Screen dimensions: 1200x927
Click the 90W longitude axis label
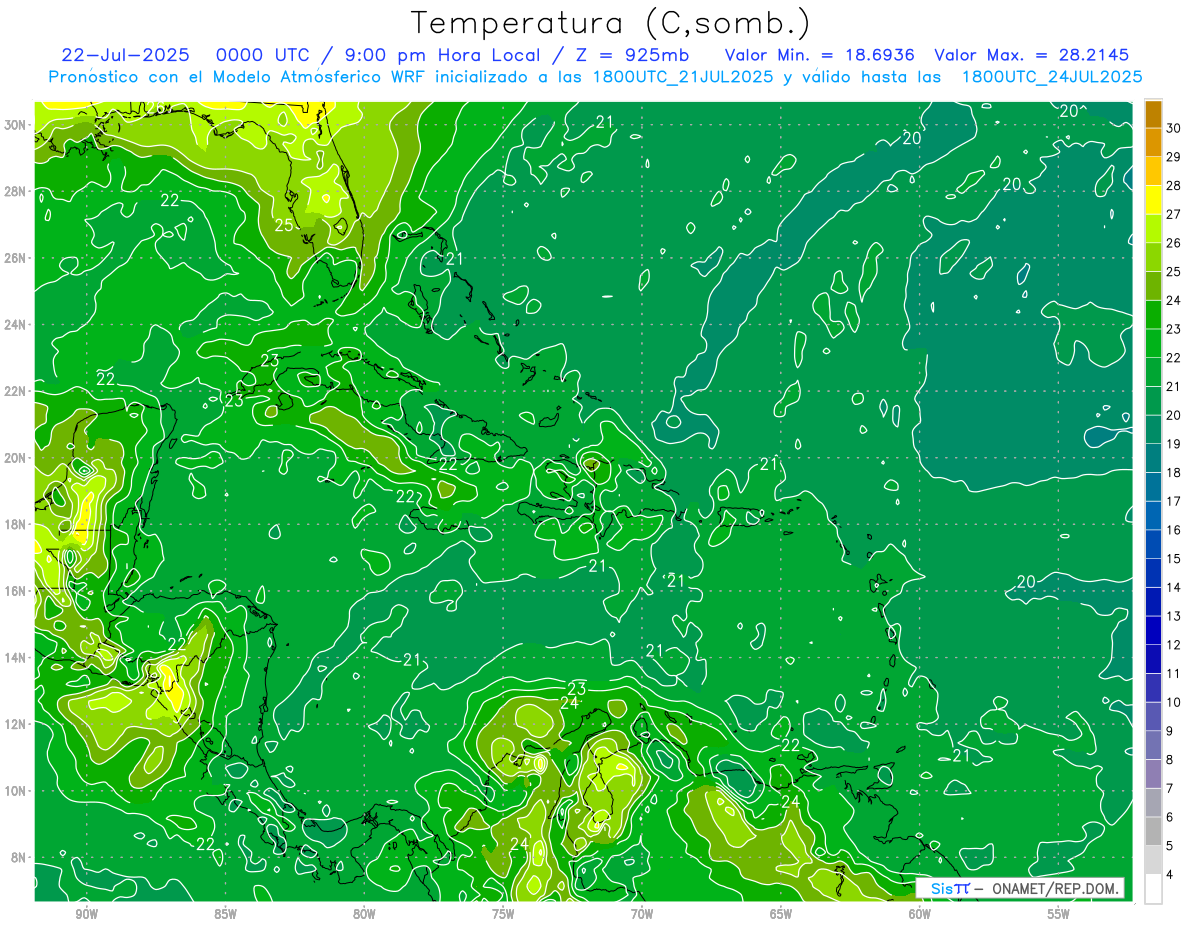click(86, 914)
